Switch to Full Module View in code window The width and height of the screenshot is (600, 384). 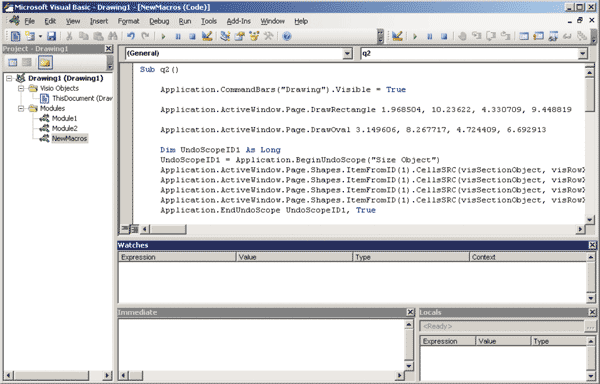[x=134, y=229]
